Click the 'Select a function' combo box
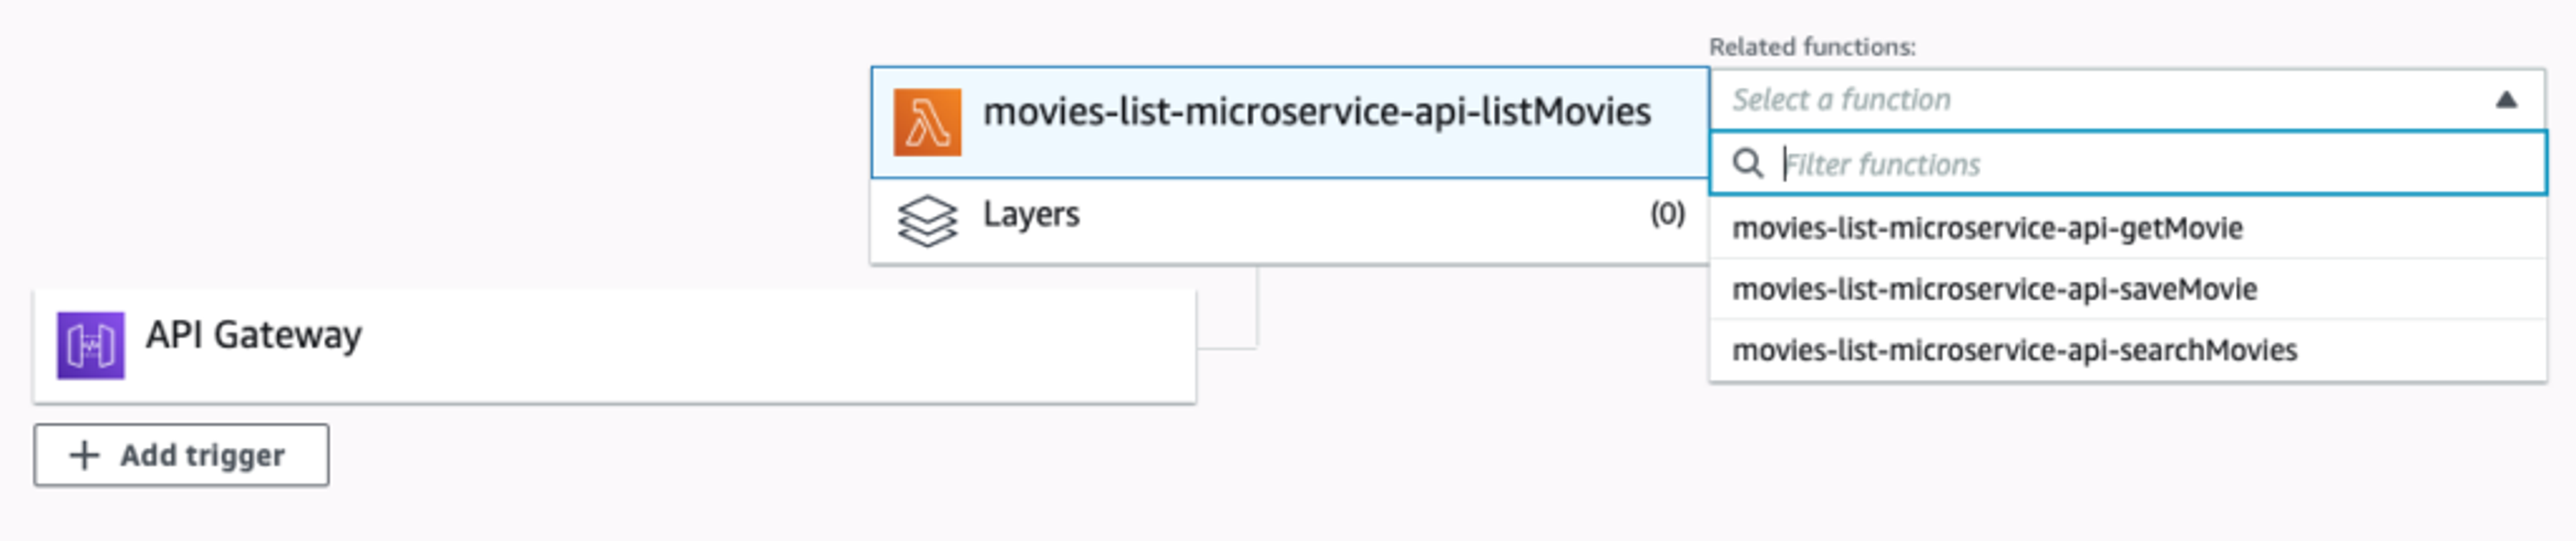 tap(2127, 99)
